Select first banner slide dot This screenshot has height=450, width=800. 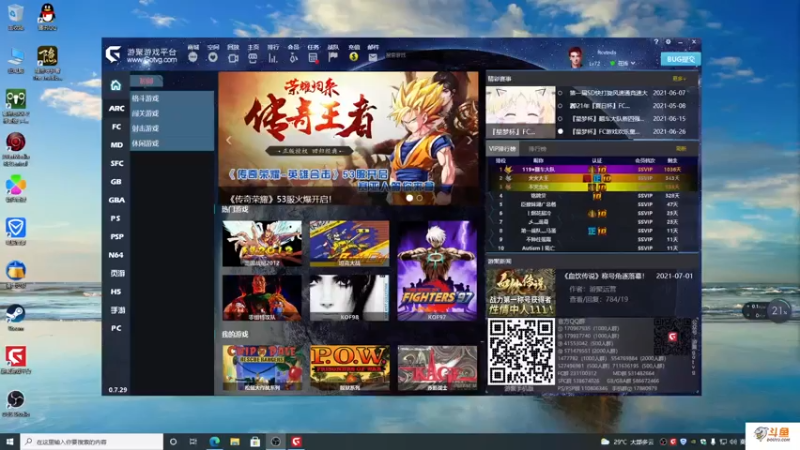tap(409, 198)
